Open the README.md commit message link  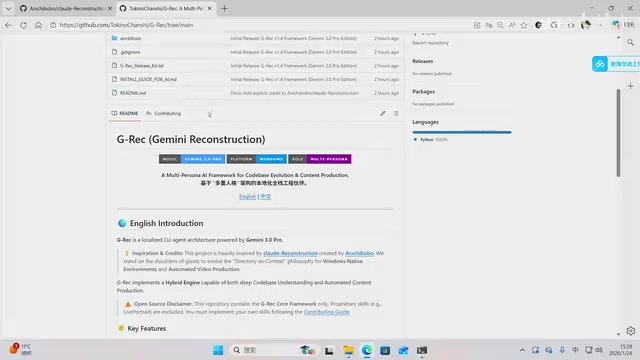pos(295,93)
